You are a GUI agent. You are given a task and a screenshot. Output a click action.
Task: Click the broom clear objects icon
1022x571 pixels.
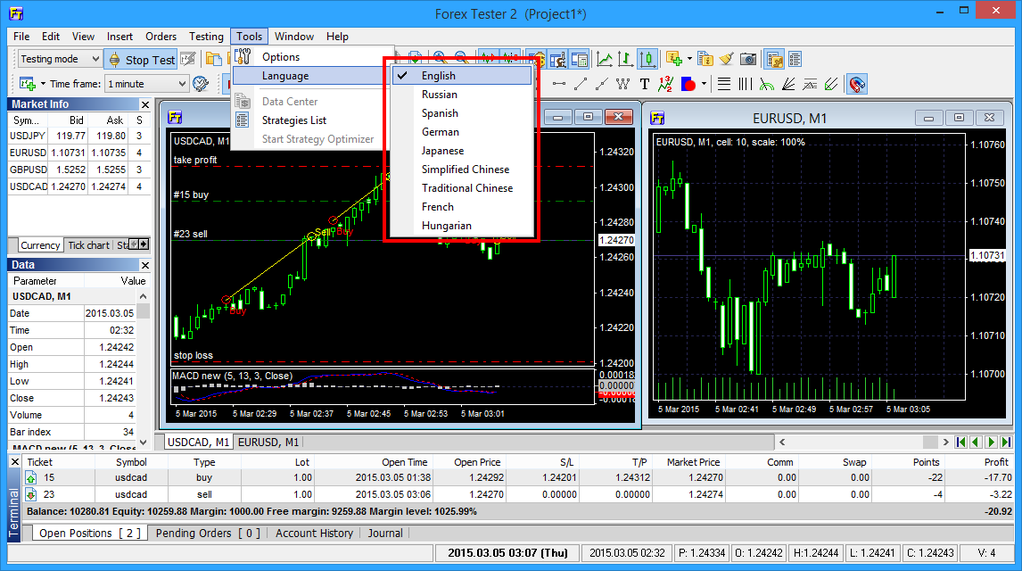pos(726,59)
